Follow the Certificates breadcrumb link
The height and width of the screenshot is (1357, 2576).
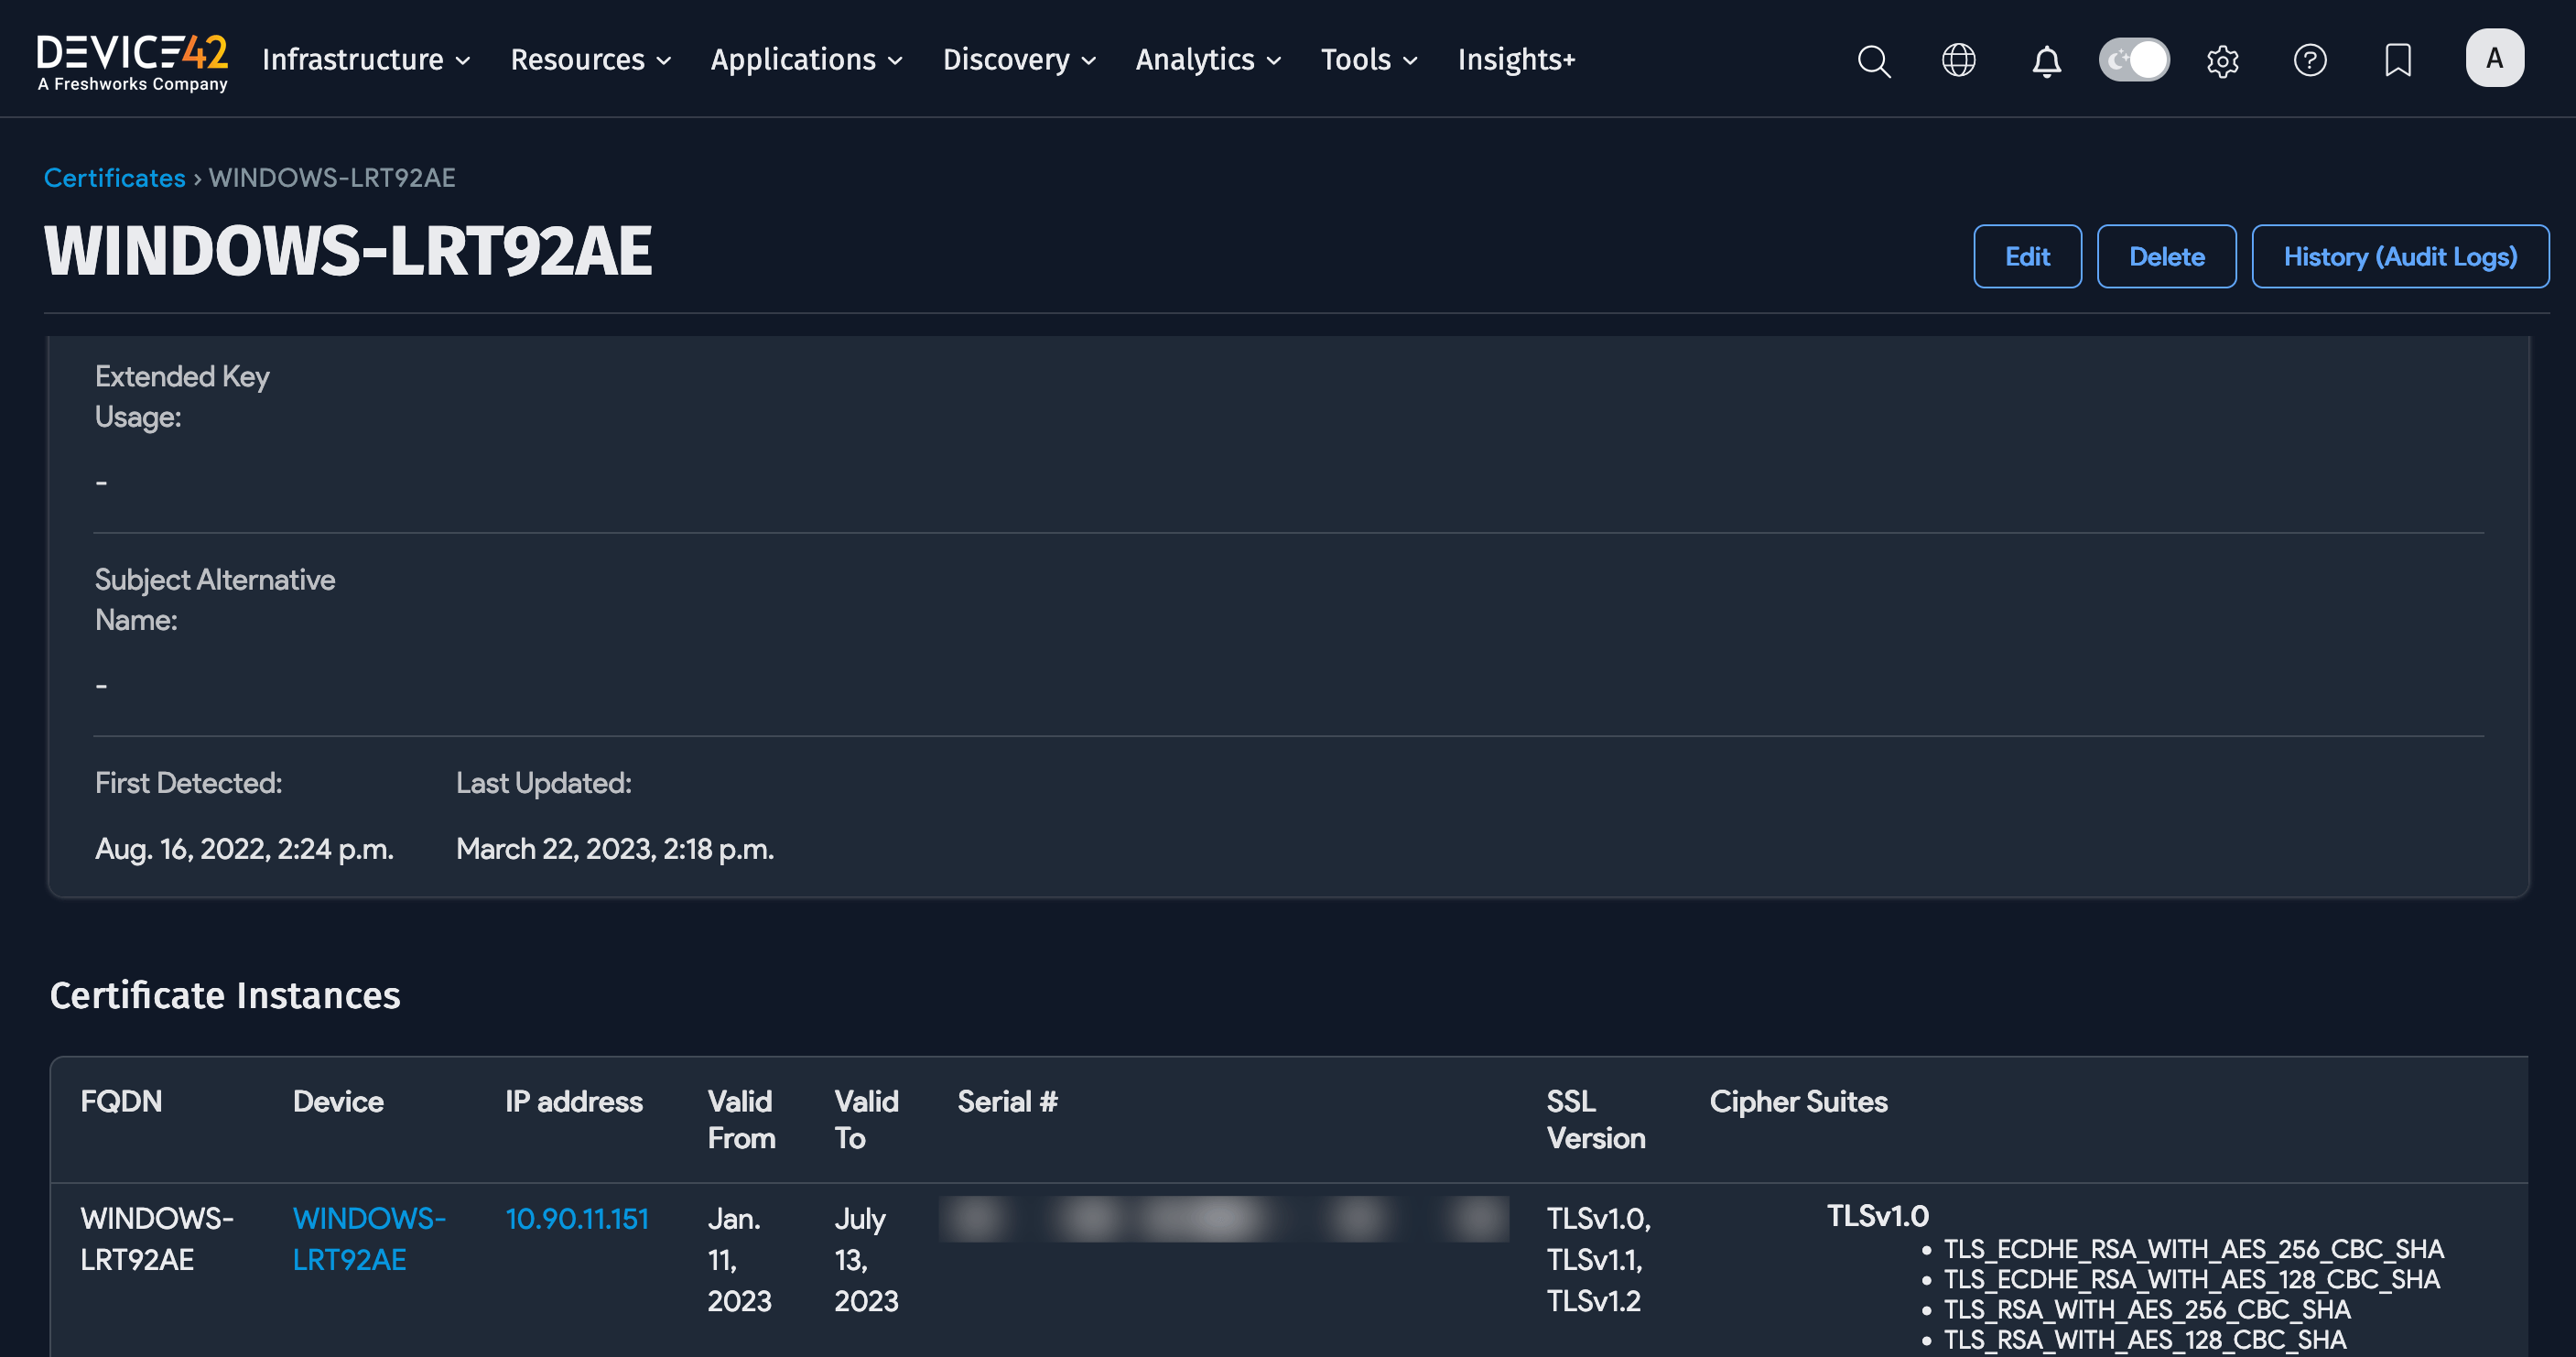pyautogui.click(x=114, y=178)
